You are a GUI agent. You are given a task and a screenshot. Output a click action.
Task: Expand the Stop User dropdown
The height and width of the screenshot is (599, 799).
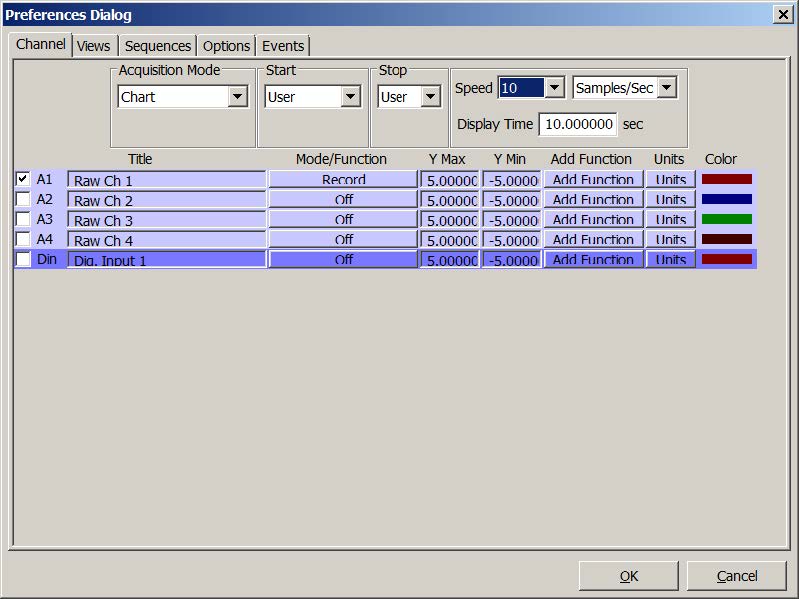pos(431,96)
